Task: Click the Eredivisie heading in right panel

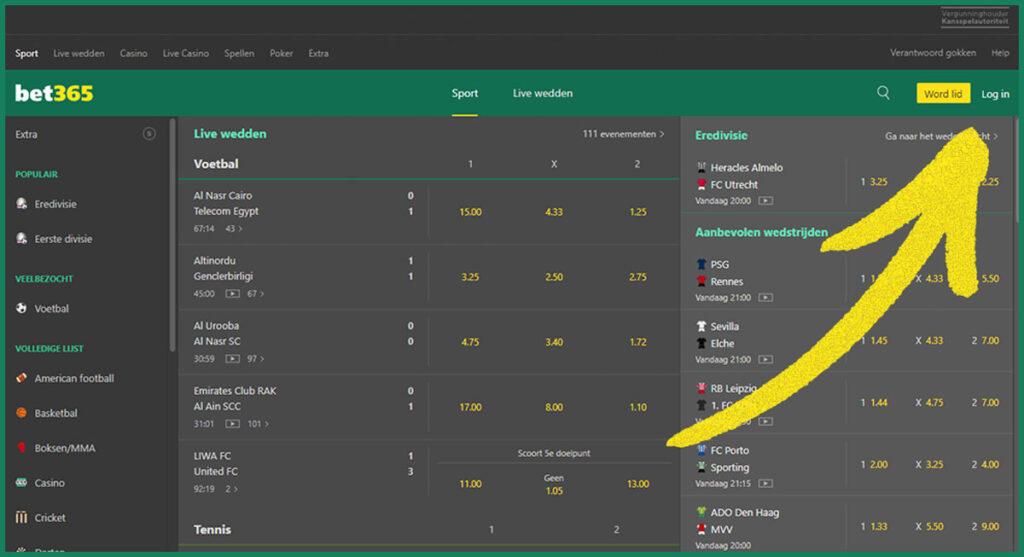Action: (x=721, y=135)
